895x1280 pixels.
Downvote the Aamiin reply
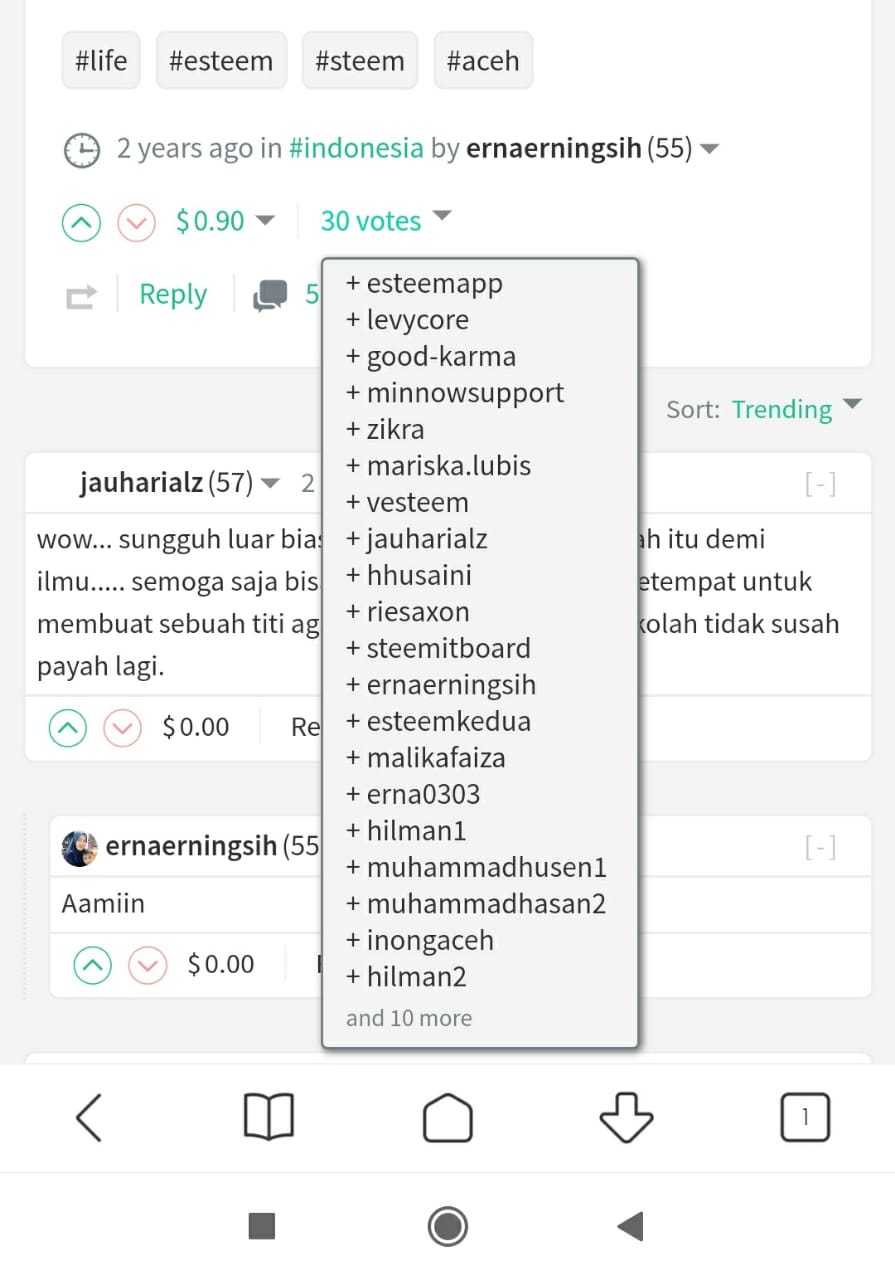tap(148, 965)
